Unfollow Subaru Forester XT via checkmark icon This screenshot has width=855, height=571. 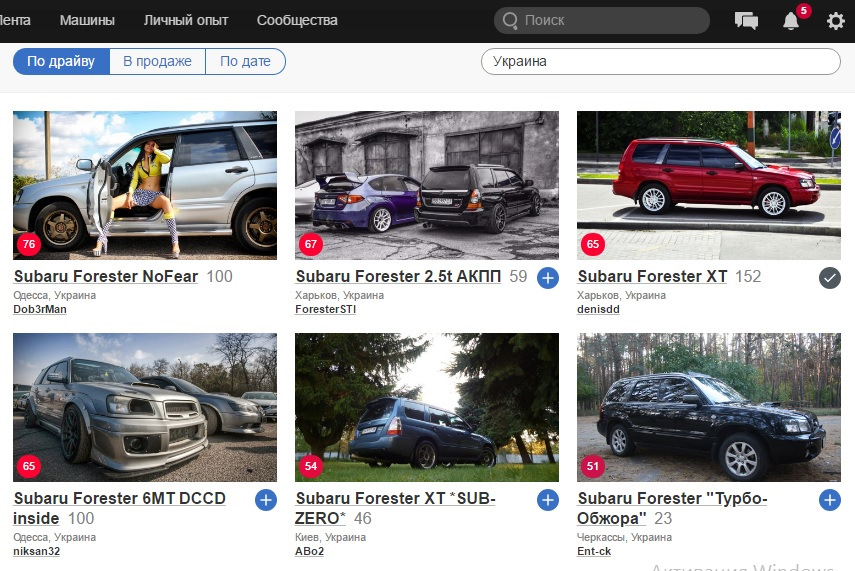pos(829,278)
